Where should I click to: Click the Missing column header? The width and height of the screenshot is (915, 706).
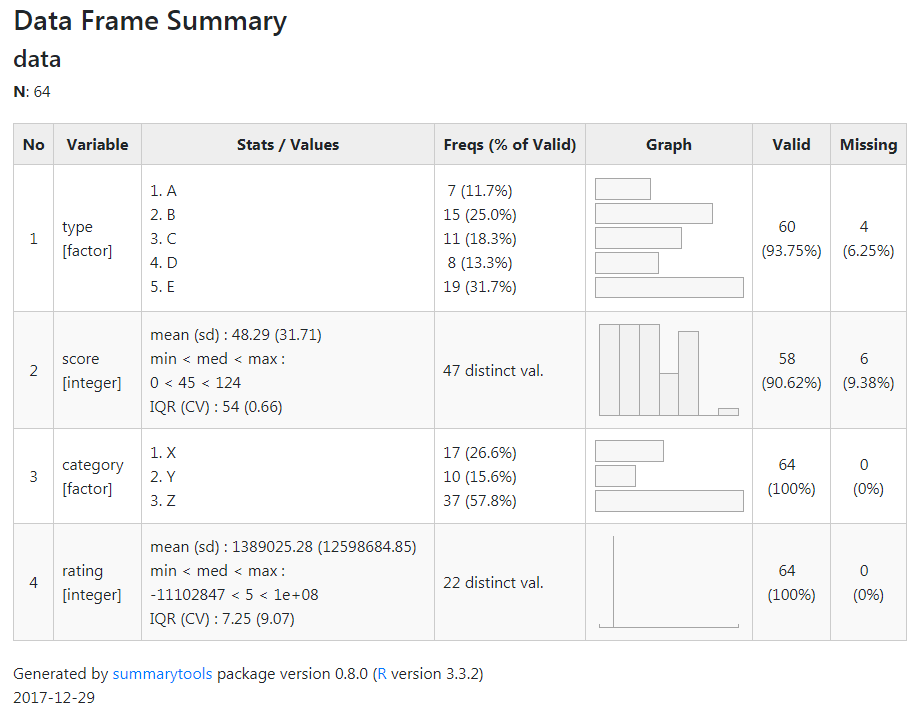click(x=868, y=144)
